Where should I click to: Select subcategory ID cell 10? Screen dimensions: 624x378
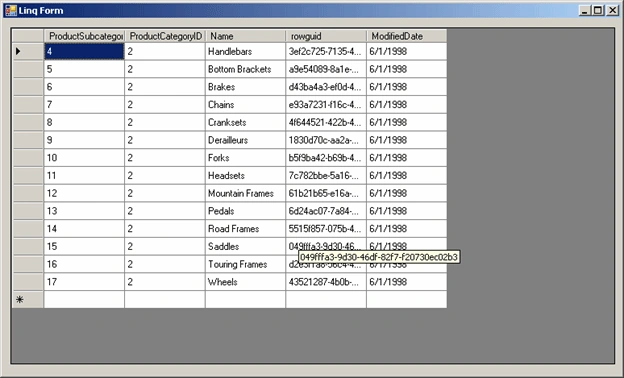(x=84, y=158)
